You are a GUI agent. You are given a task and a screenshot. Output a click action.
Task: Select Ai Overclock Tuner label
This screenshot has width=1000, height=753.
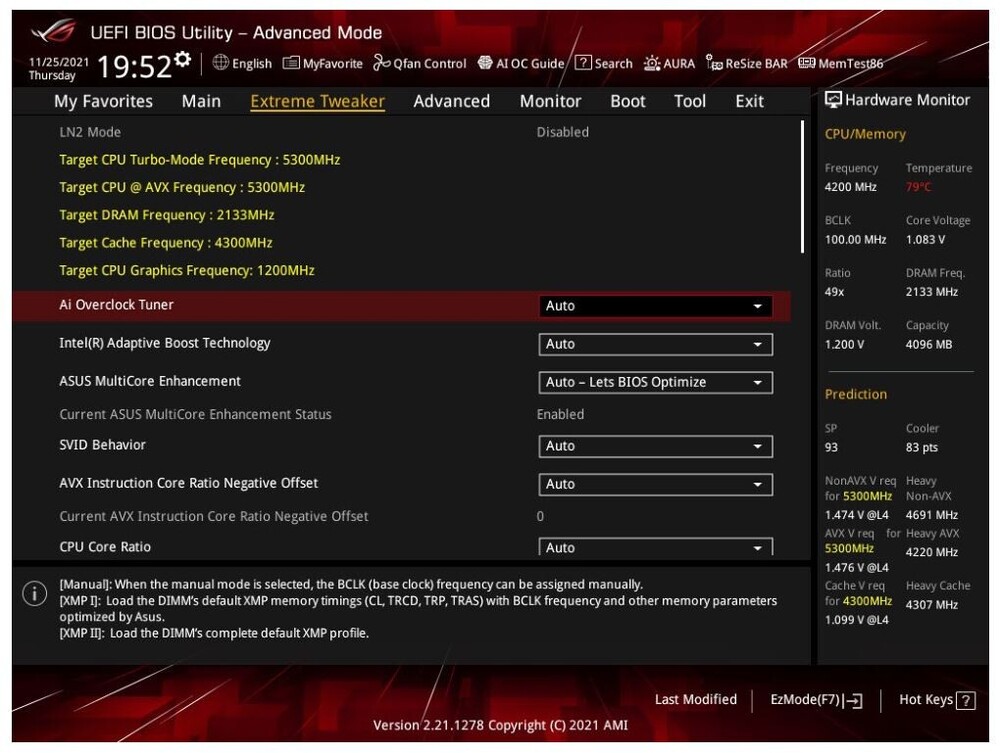(x=116, y=305)
